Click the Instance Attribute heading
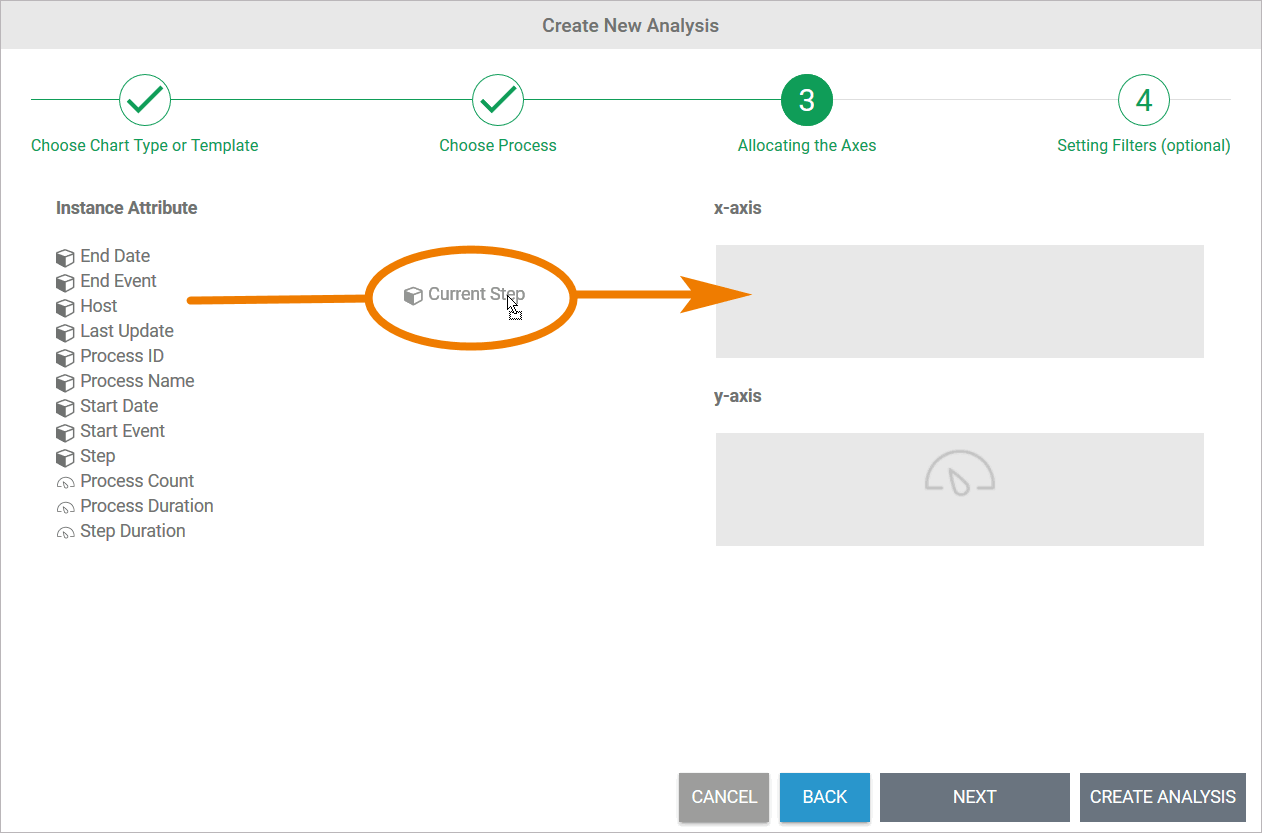Screen dimensions: 1262x833 pos(127,208)
